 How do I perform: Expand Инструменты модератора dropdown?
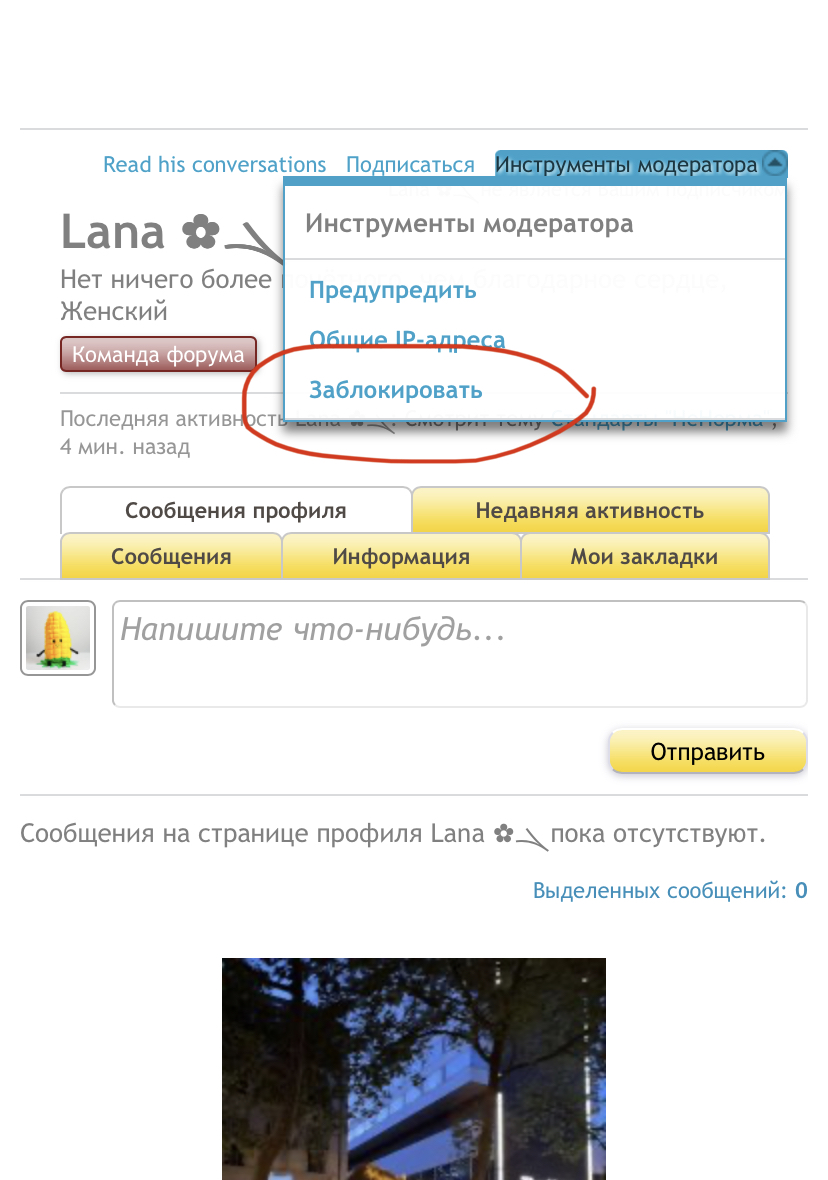626,164
